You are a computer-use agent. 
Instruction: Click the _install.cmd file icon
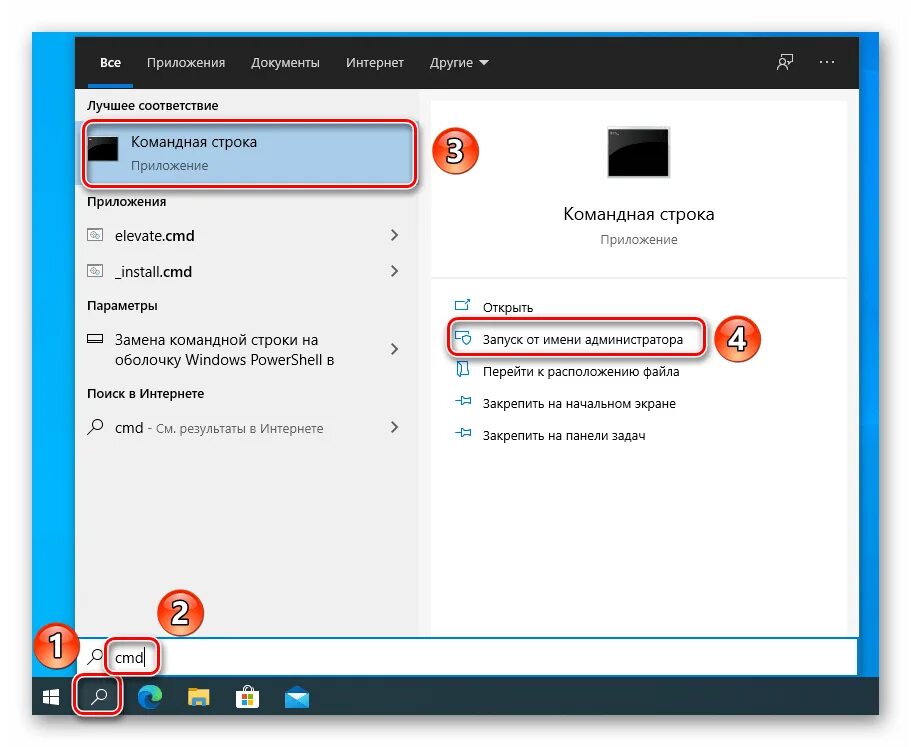(x=95, y=271)
